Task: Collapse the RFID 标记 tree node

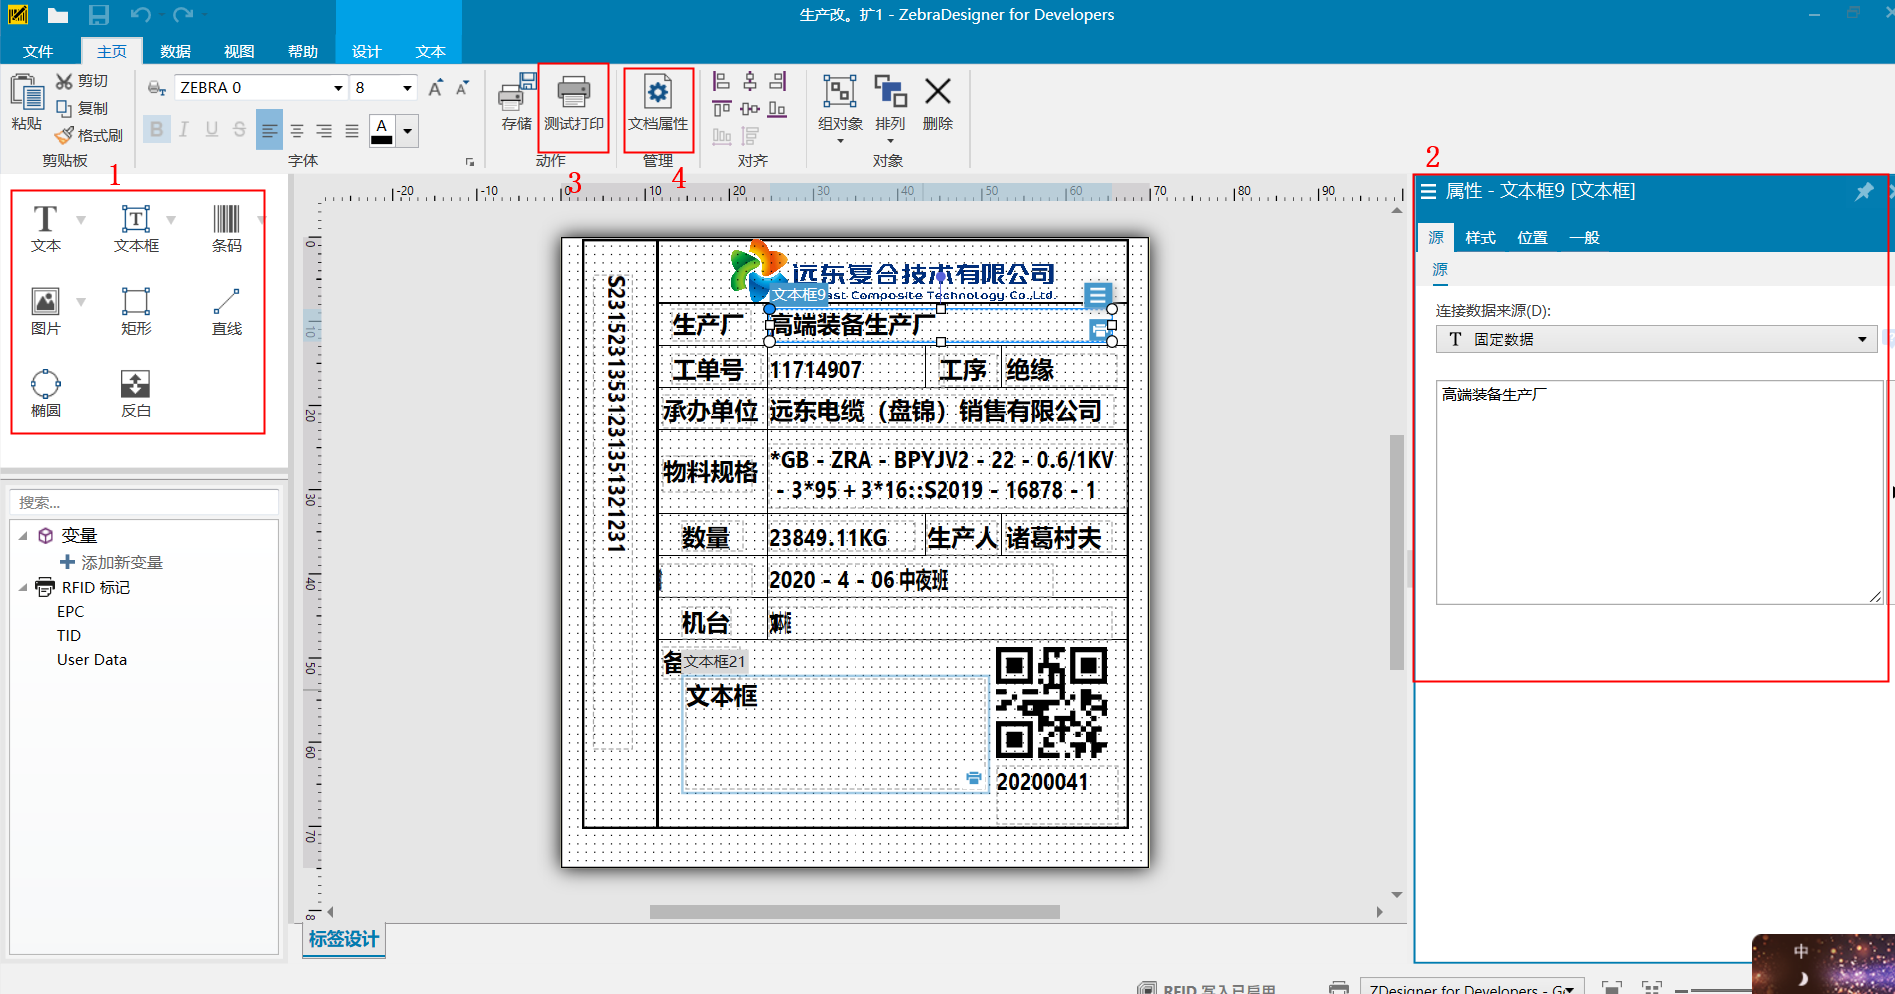Action: pos(23,588)
